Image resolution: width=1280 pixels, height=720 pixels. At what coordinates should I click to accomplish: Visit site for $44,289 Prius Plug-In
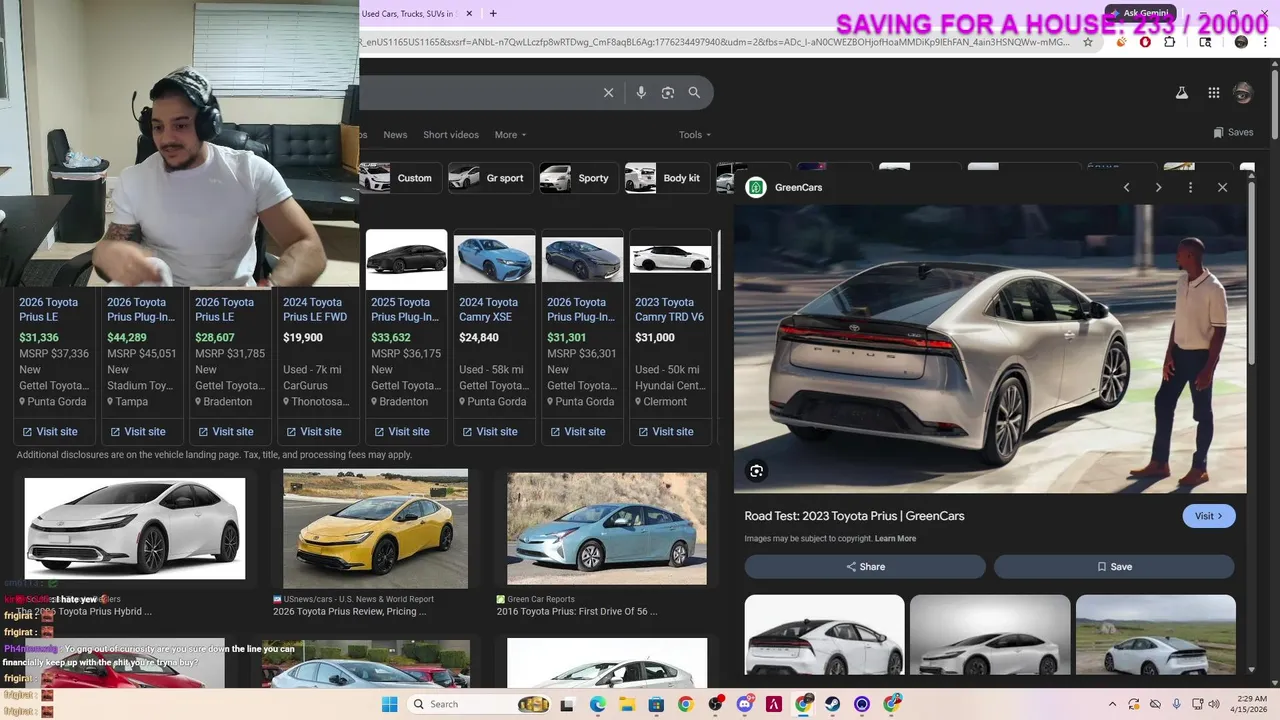[138, 432]
